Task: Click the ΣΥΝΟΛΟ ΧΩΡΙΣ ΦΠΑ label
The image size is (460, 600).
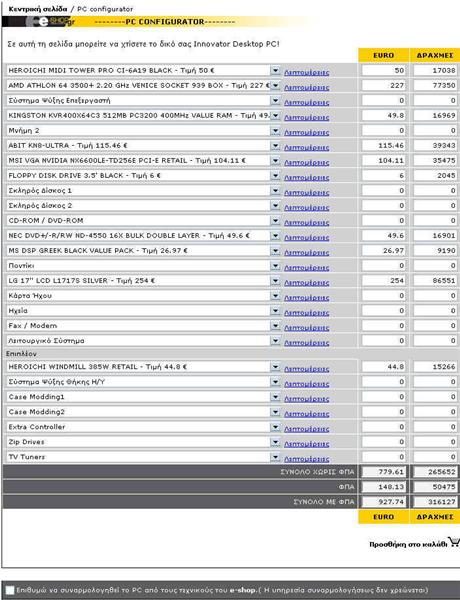Action: 317,472
